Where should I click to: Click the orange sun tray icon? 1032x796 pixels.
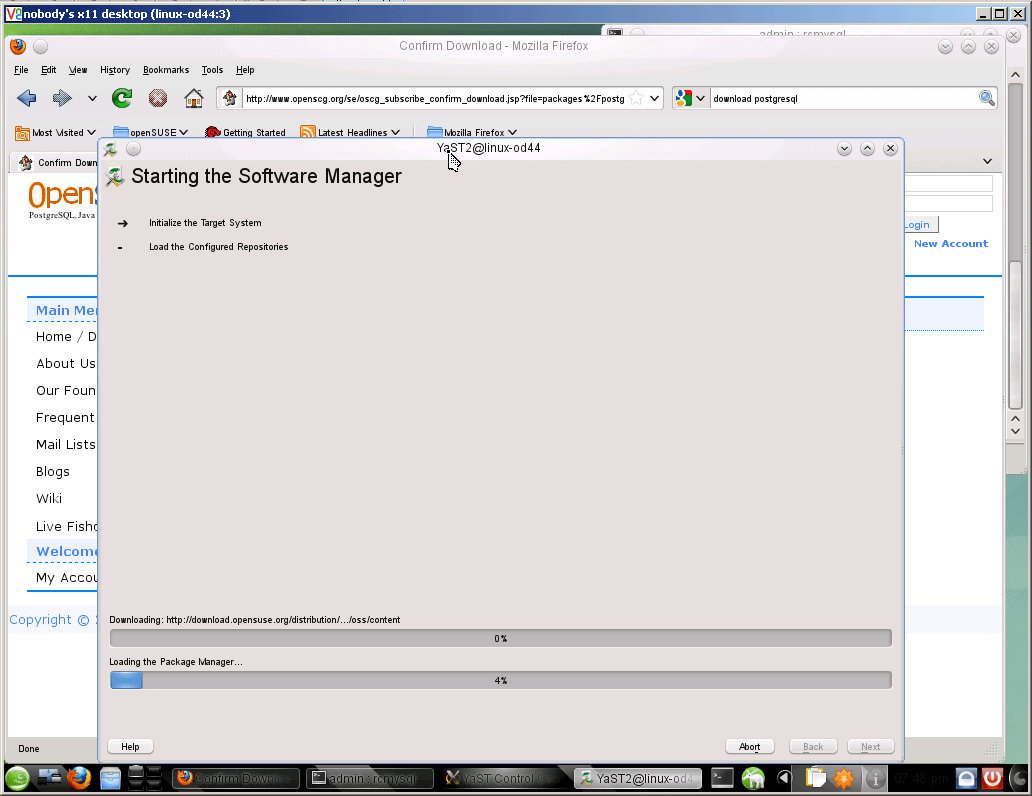coord(844,779)
